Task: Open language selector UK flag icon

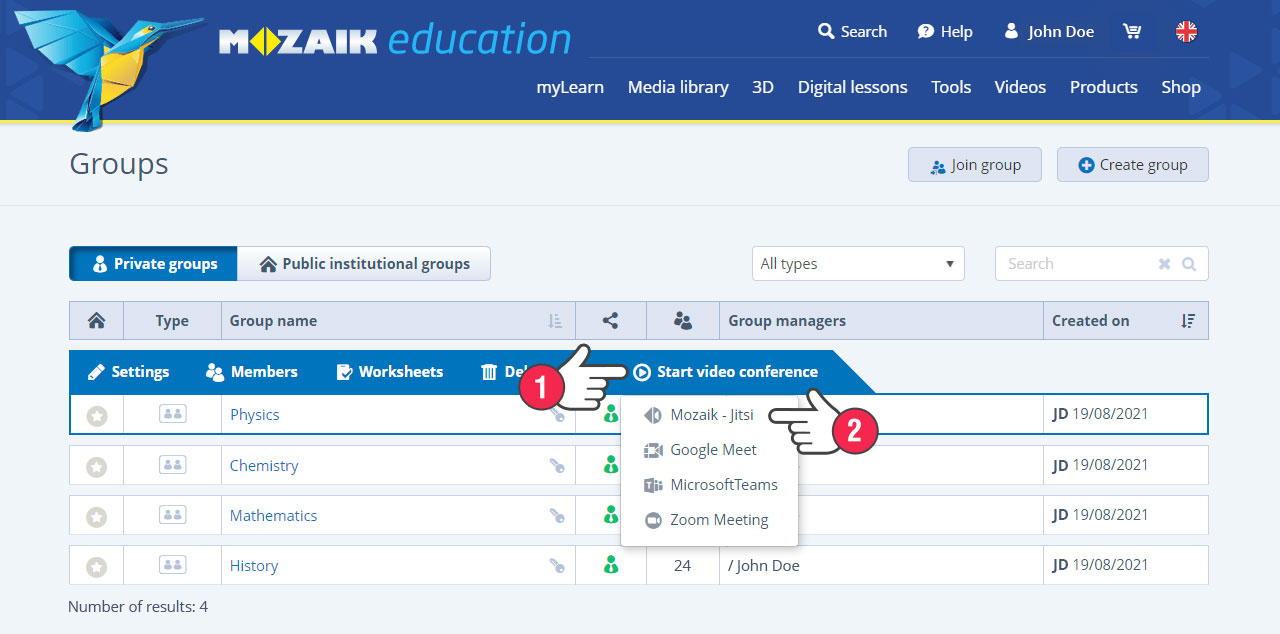Action: [x=1186, y=31]
